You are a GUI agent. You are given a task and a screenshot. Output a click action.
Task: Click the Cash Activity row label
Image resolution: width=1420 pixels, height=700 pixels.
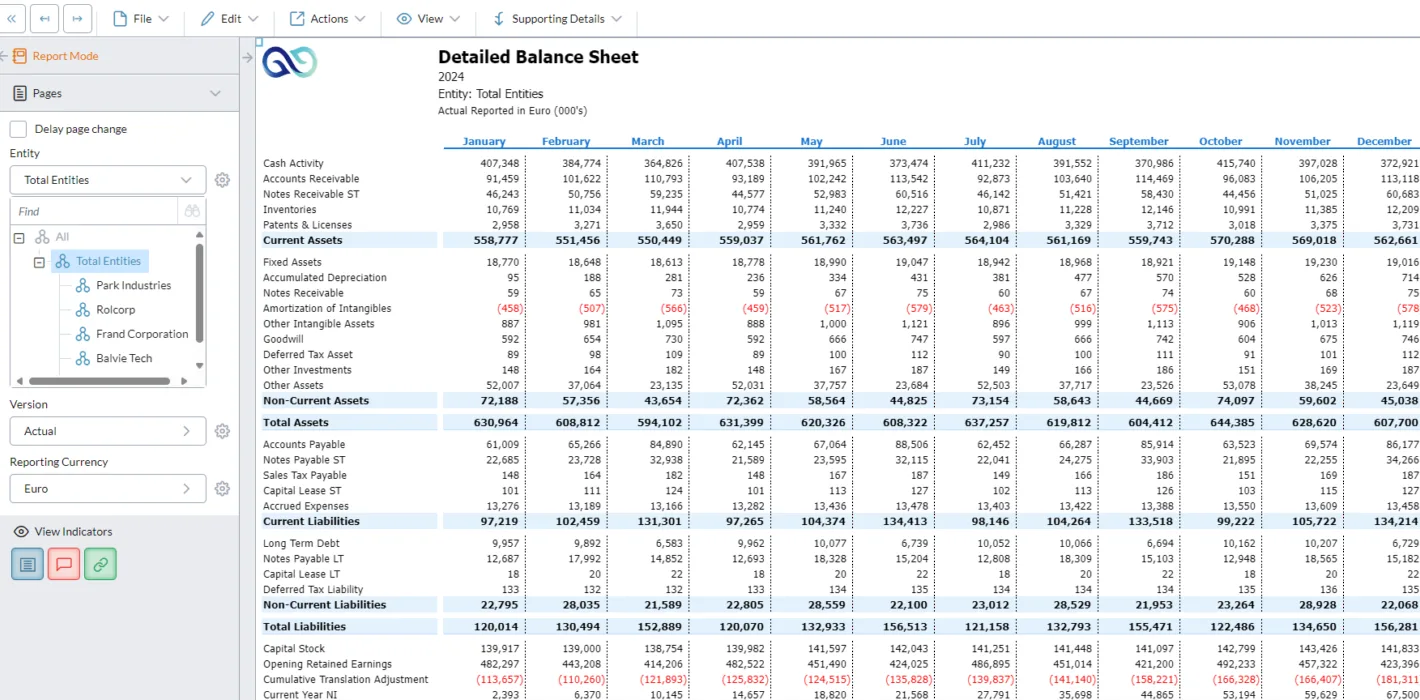point(293,163)
